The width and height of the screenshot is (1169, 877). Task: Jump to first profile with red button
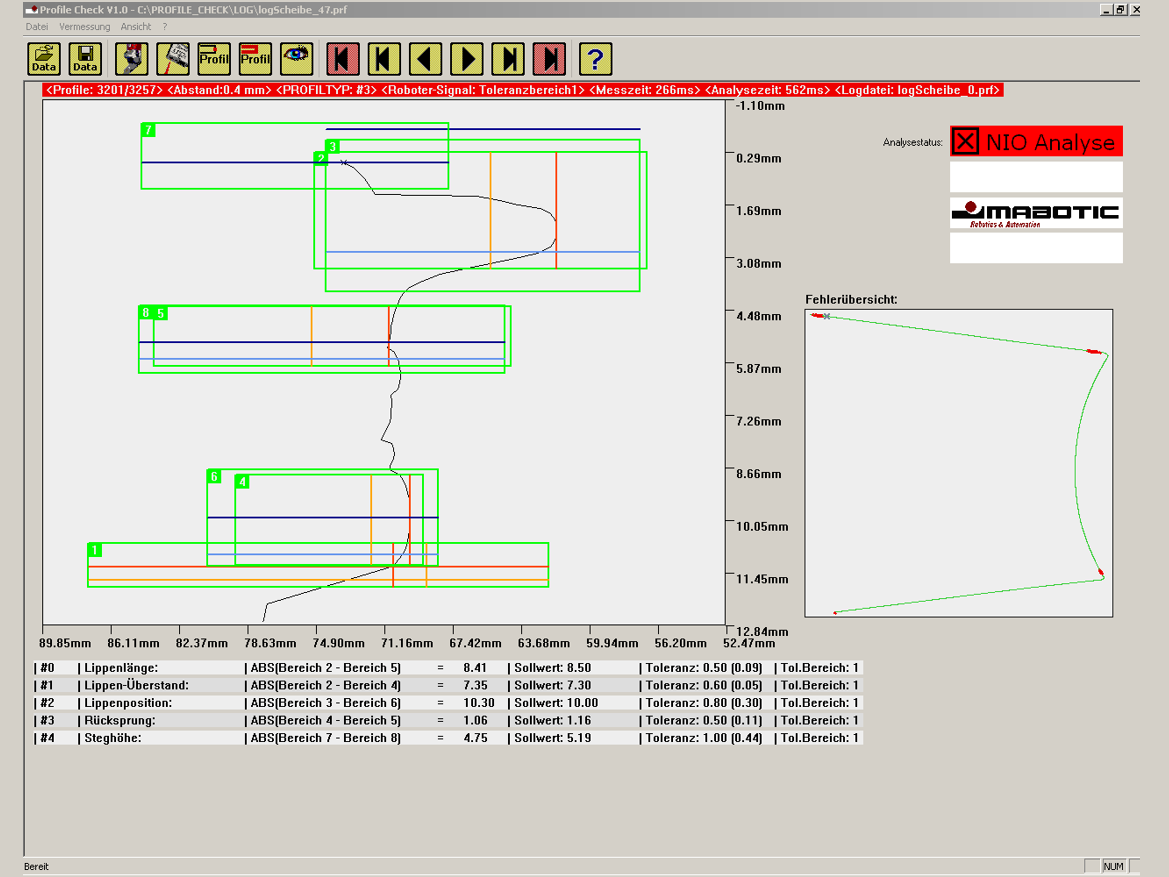tap(343, 59)
